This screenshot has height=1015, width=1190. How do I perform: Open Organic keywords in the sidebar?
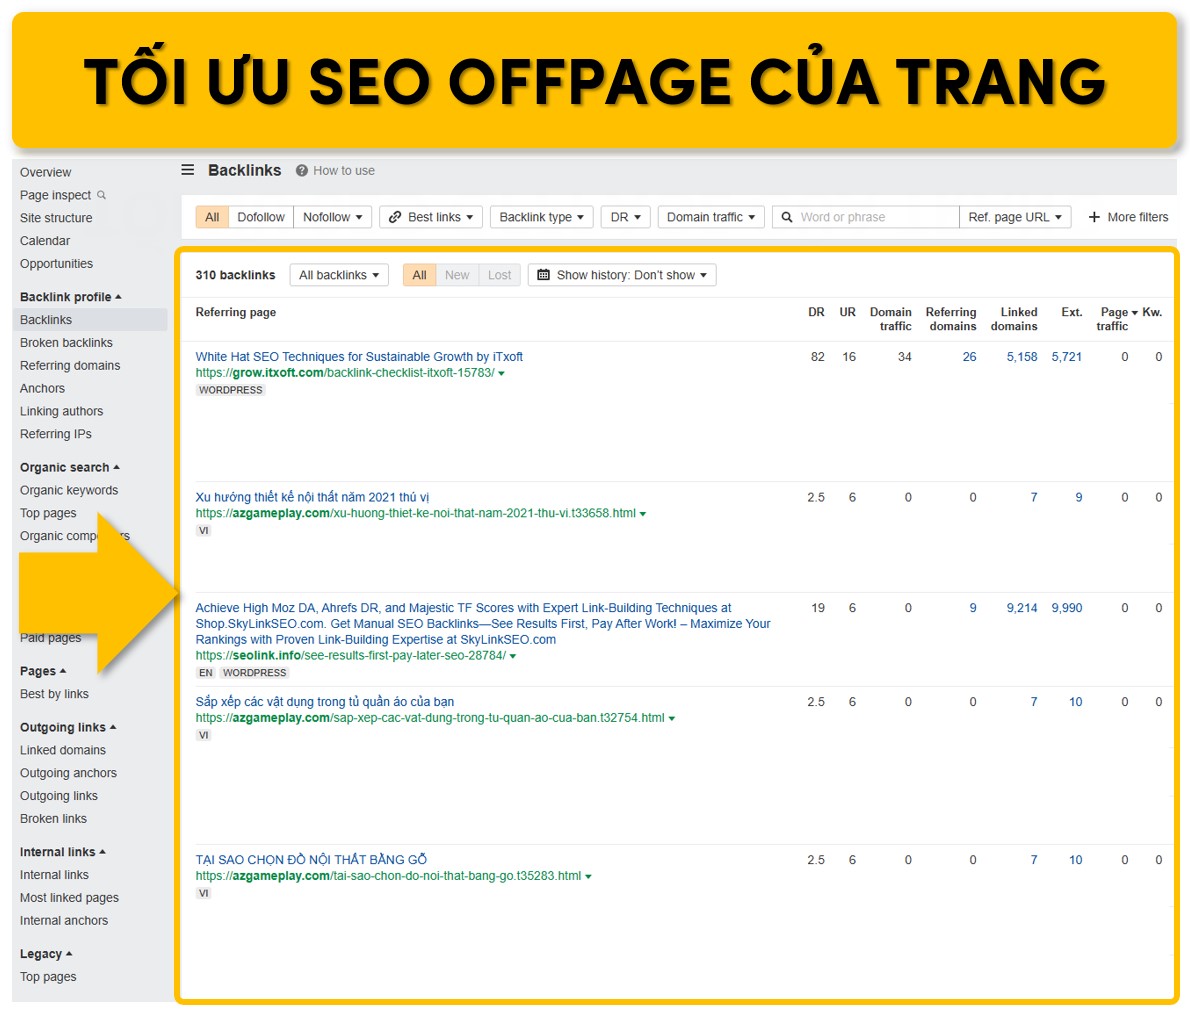tap(69, 490)
